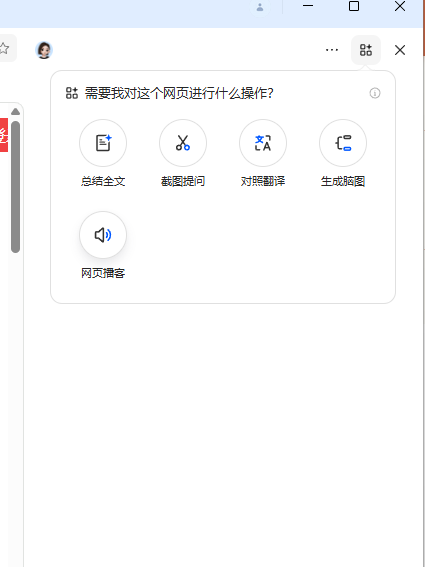Click the info icon in the popup header
The width and height of the screenshot is (425, 567).
(x=375, y=93)
